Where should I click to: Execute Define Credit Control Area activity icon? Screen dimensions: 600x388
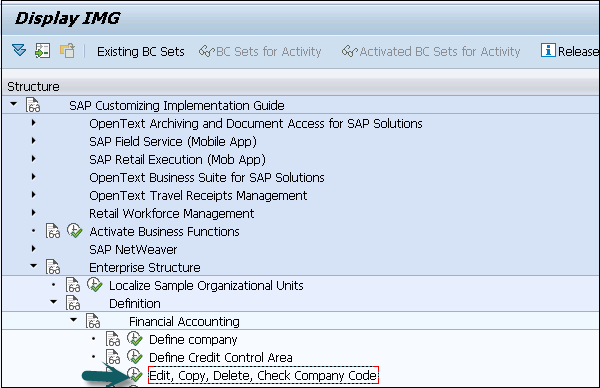(134, 357)
